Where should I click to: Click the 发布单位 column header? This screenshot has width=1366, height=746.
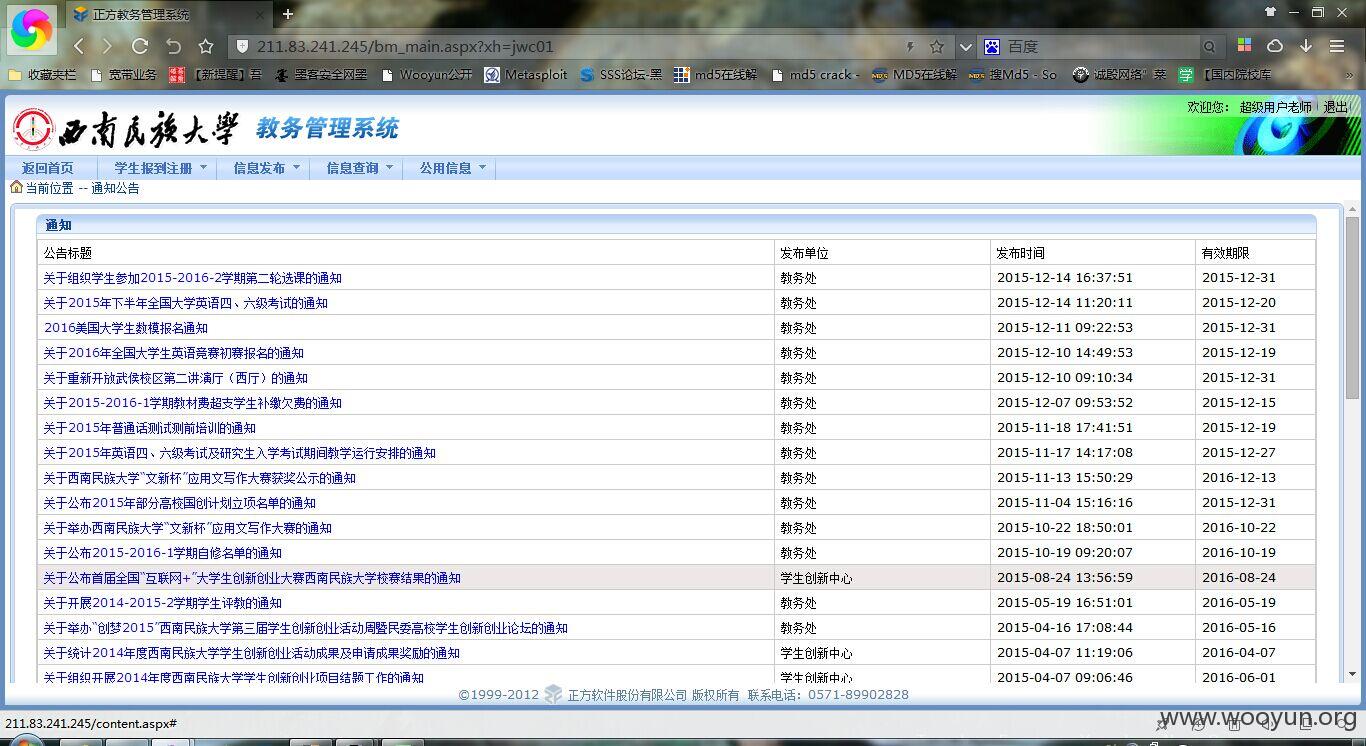[x=805, y=253]
